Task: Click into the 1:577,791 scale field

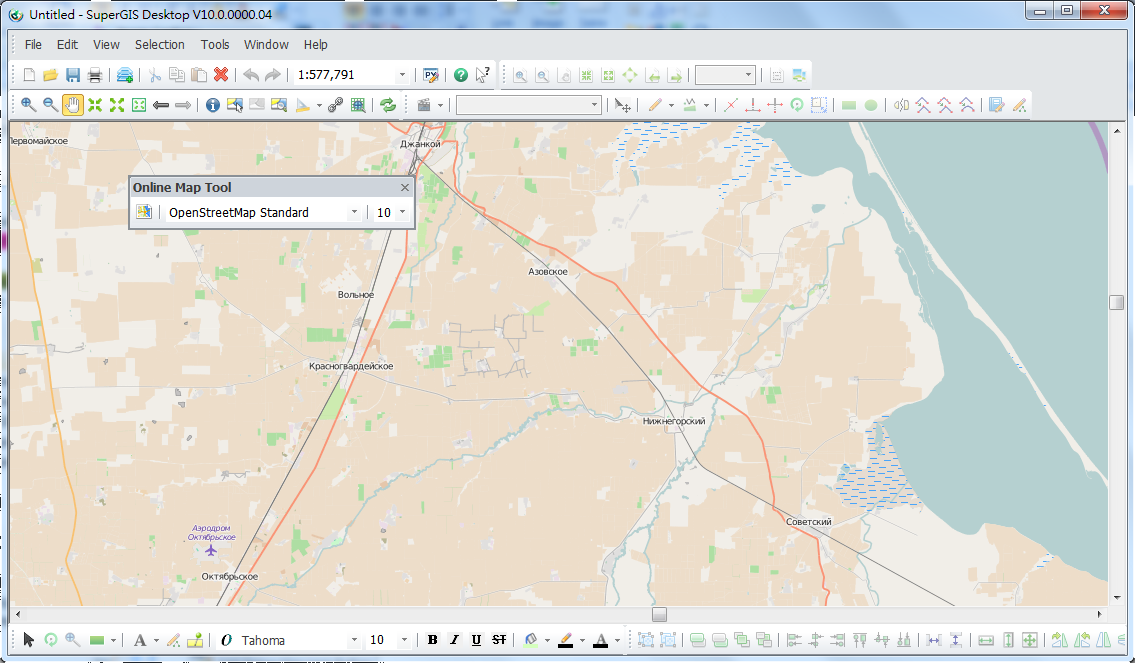Action: pos(345,75)
